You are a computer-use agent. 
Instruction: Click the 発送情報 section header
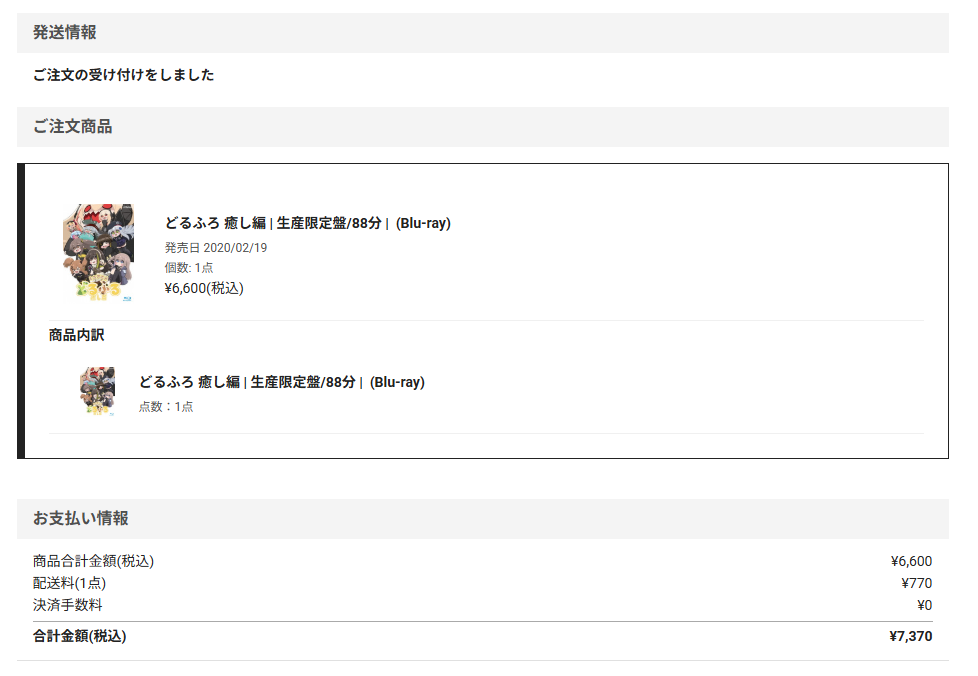(65, 33)
